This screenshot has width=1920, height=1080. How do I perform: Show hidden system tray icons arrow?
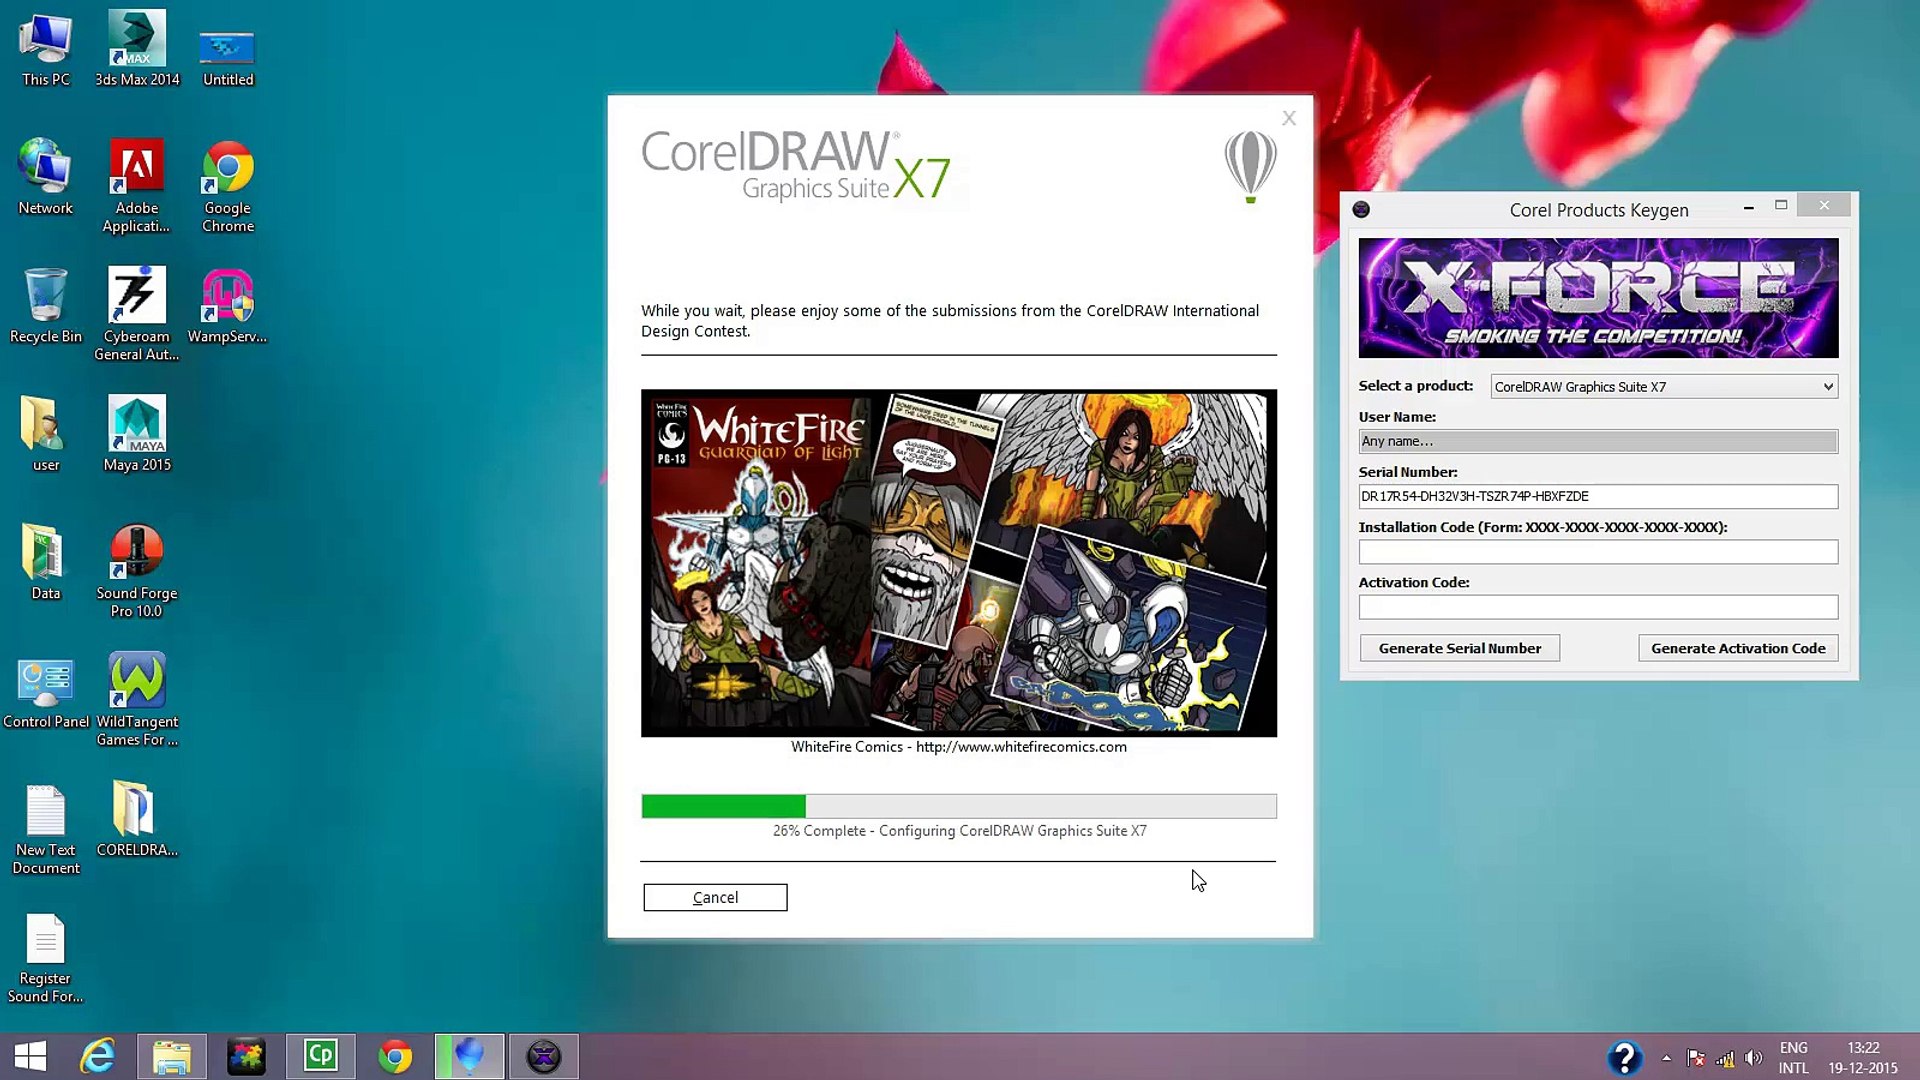tap(1666, 1057)
